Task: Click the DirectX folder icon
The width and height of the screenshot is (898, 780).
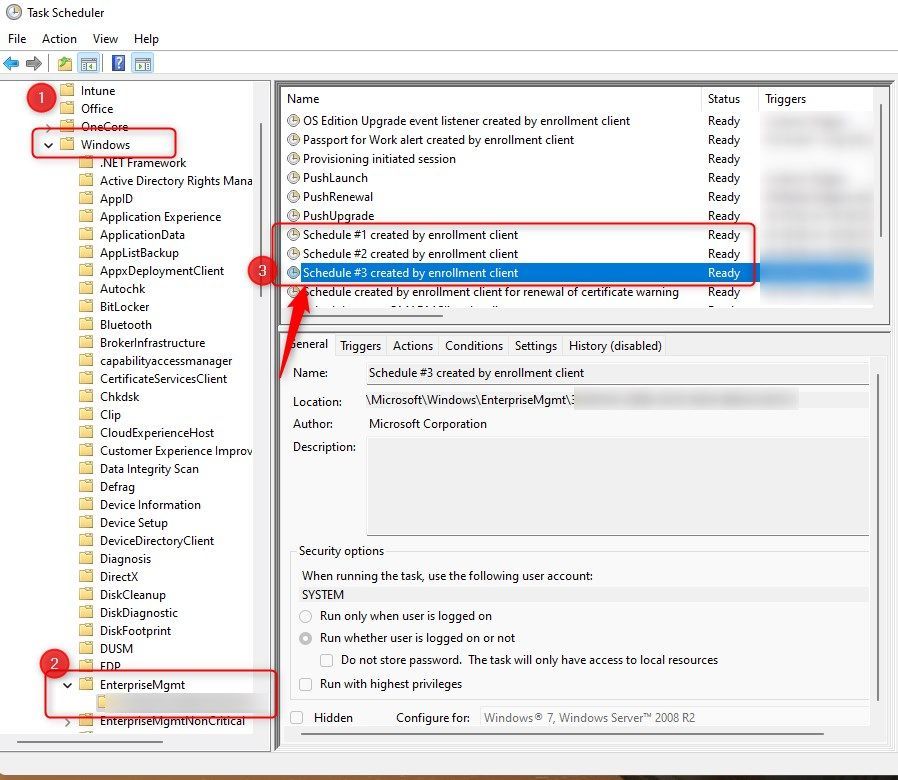Action: tap(86, 576)
